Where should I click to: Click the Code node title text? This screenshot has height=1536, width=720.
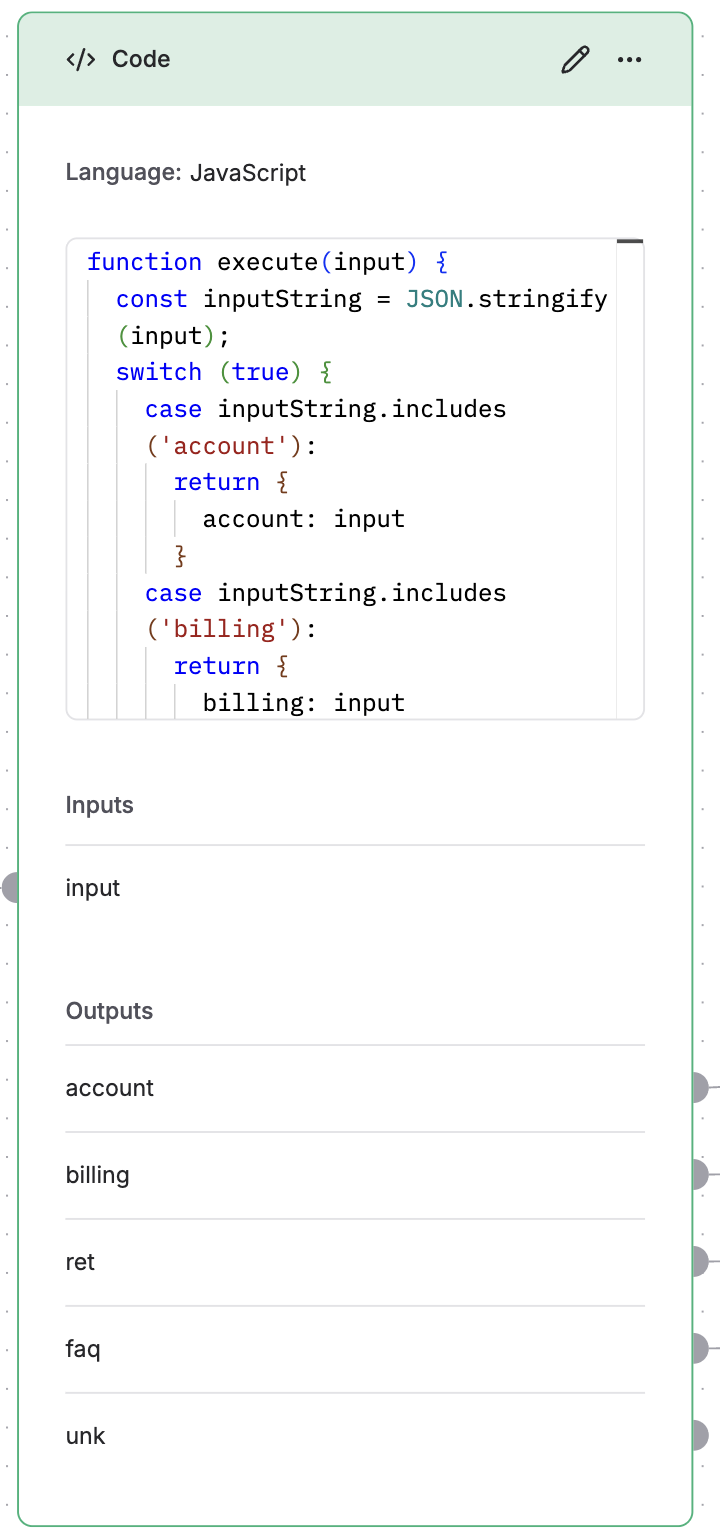(x=141, y=59)
